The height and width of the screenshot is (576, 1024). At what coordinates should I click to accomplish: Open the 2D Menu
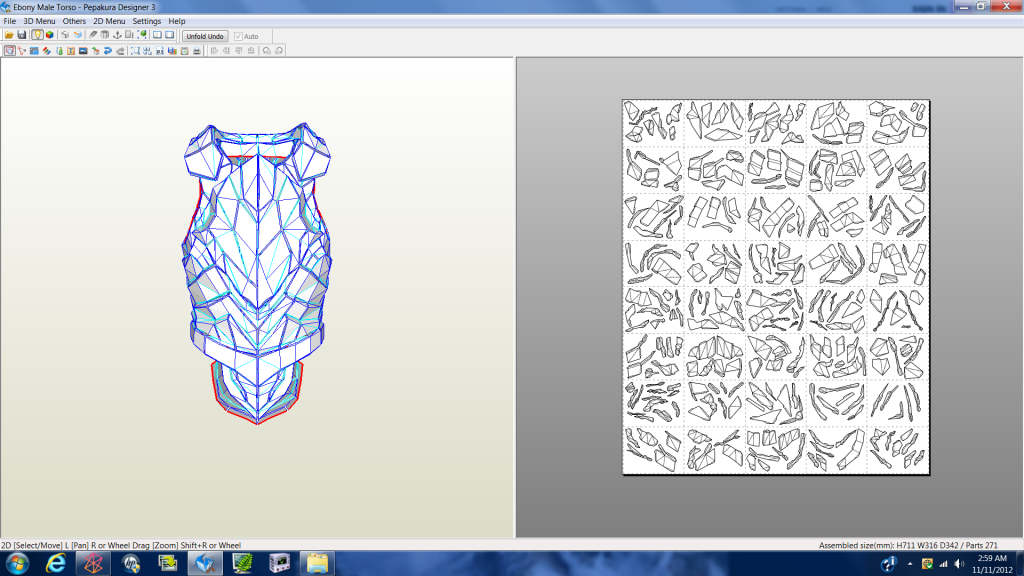[x=109, y=21]
